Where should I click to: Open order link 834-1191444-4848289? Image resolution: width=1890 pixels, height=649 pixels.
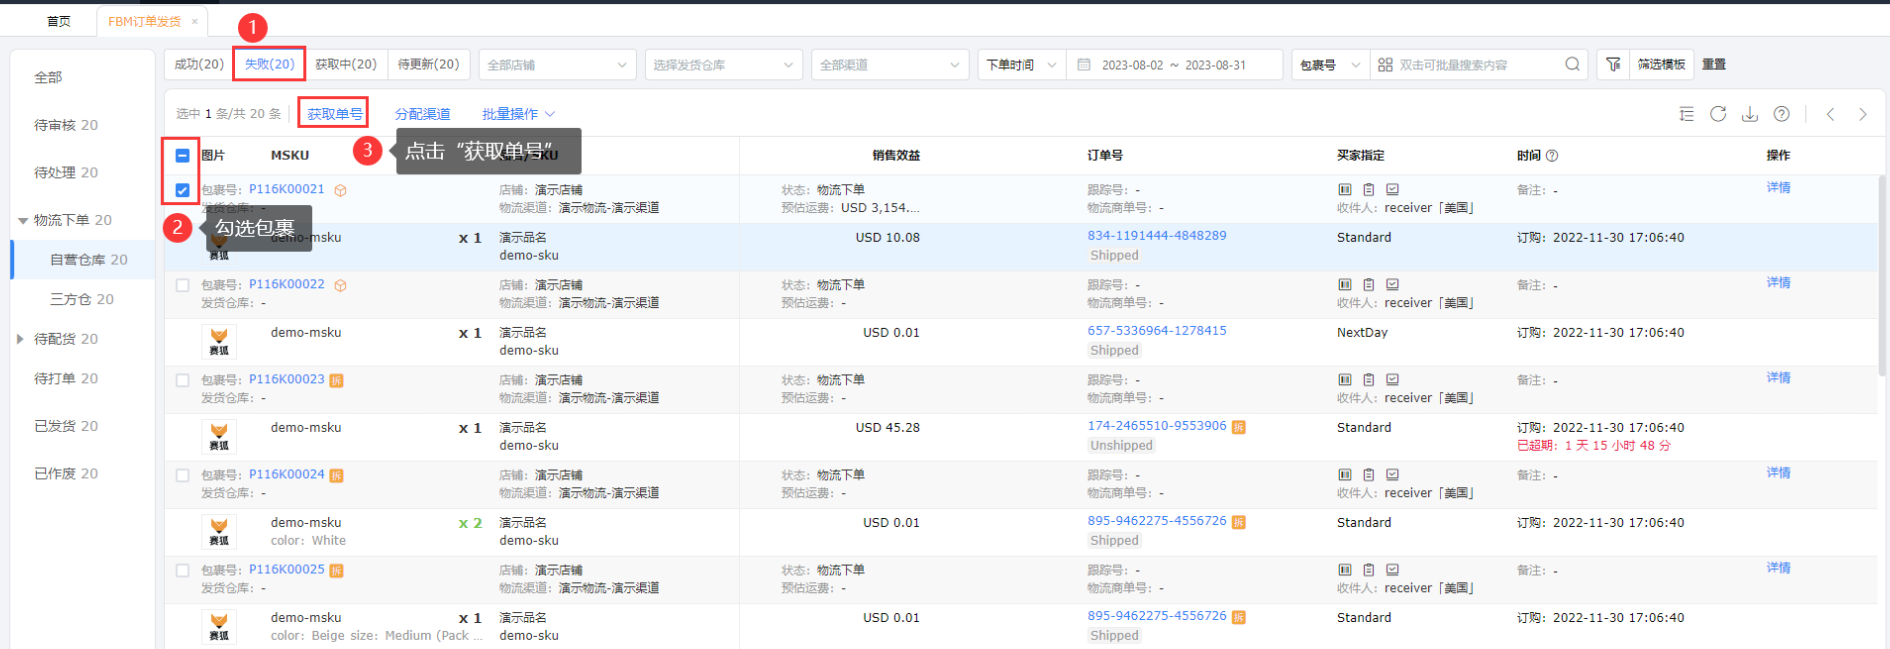(1157, 236)
